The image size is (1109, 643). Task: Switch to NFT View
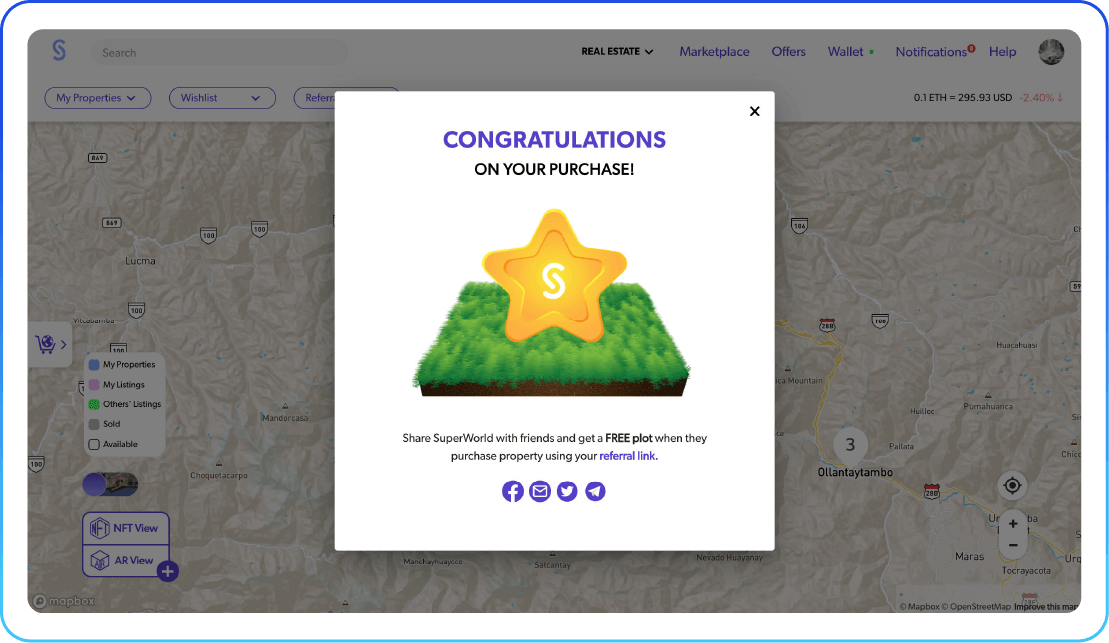point(126,528)
